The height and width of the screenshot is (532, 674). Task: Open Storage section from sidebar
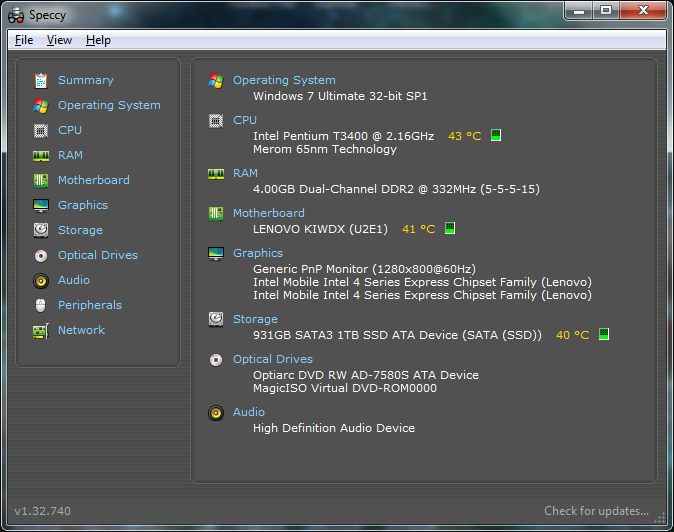(x=80, y=230)
